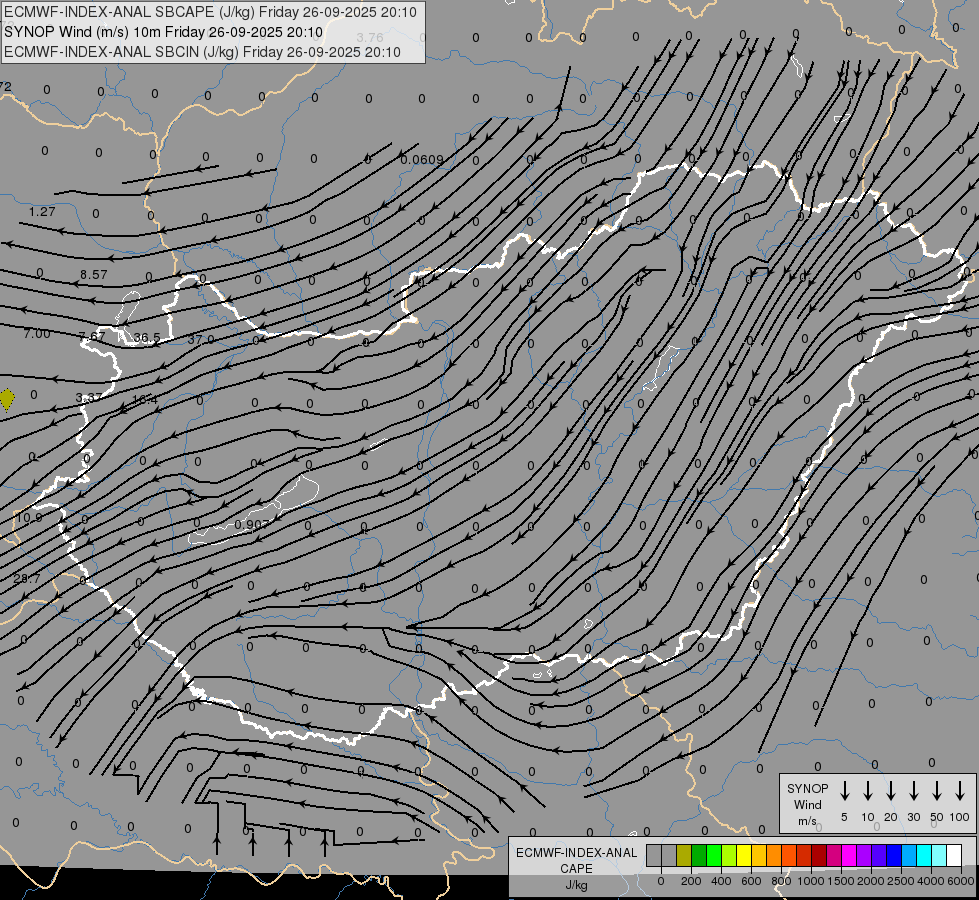This screenshot has width=979, height=900.
Task: Click the faded value 3.76 near the top
Action: click(x=370, y=38)
